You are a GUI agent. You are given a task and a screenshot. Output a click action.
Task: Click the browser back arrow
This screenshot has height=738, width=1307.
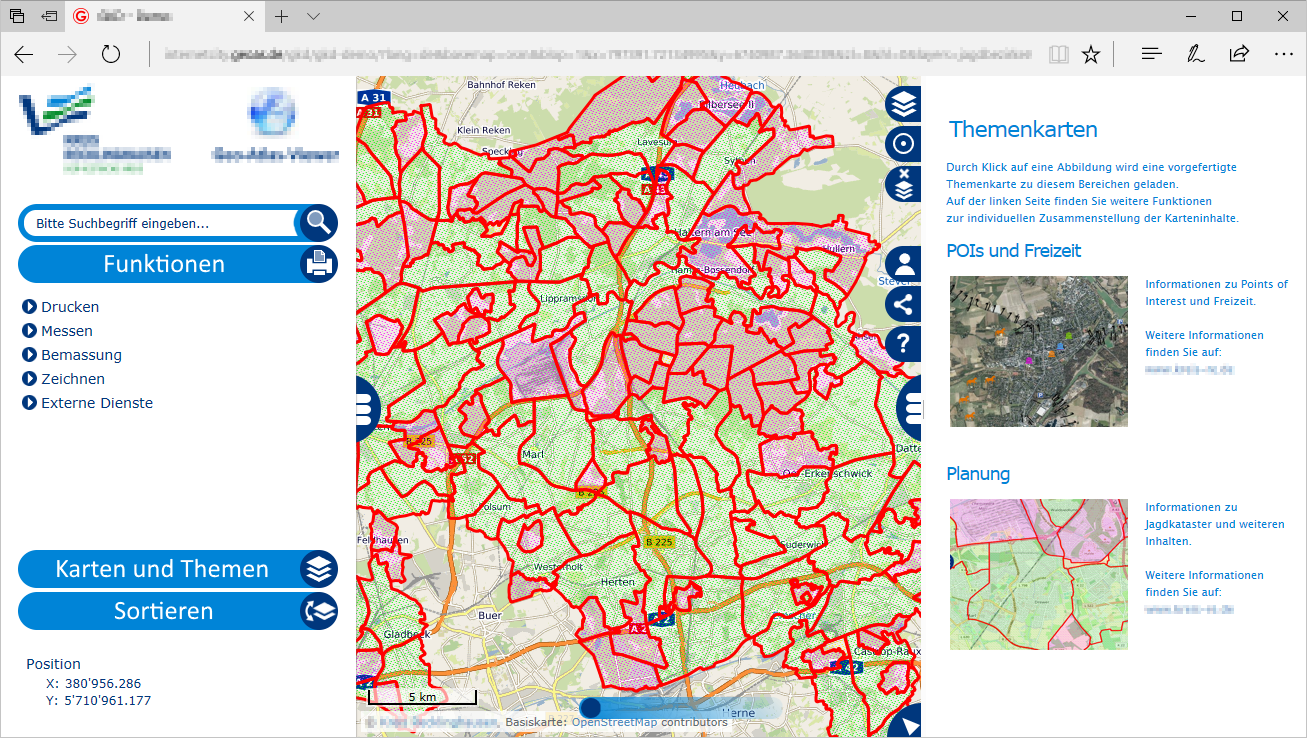pyautogui.click(x=24, y=55)
